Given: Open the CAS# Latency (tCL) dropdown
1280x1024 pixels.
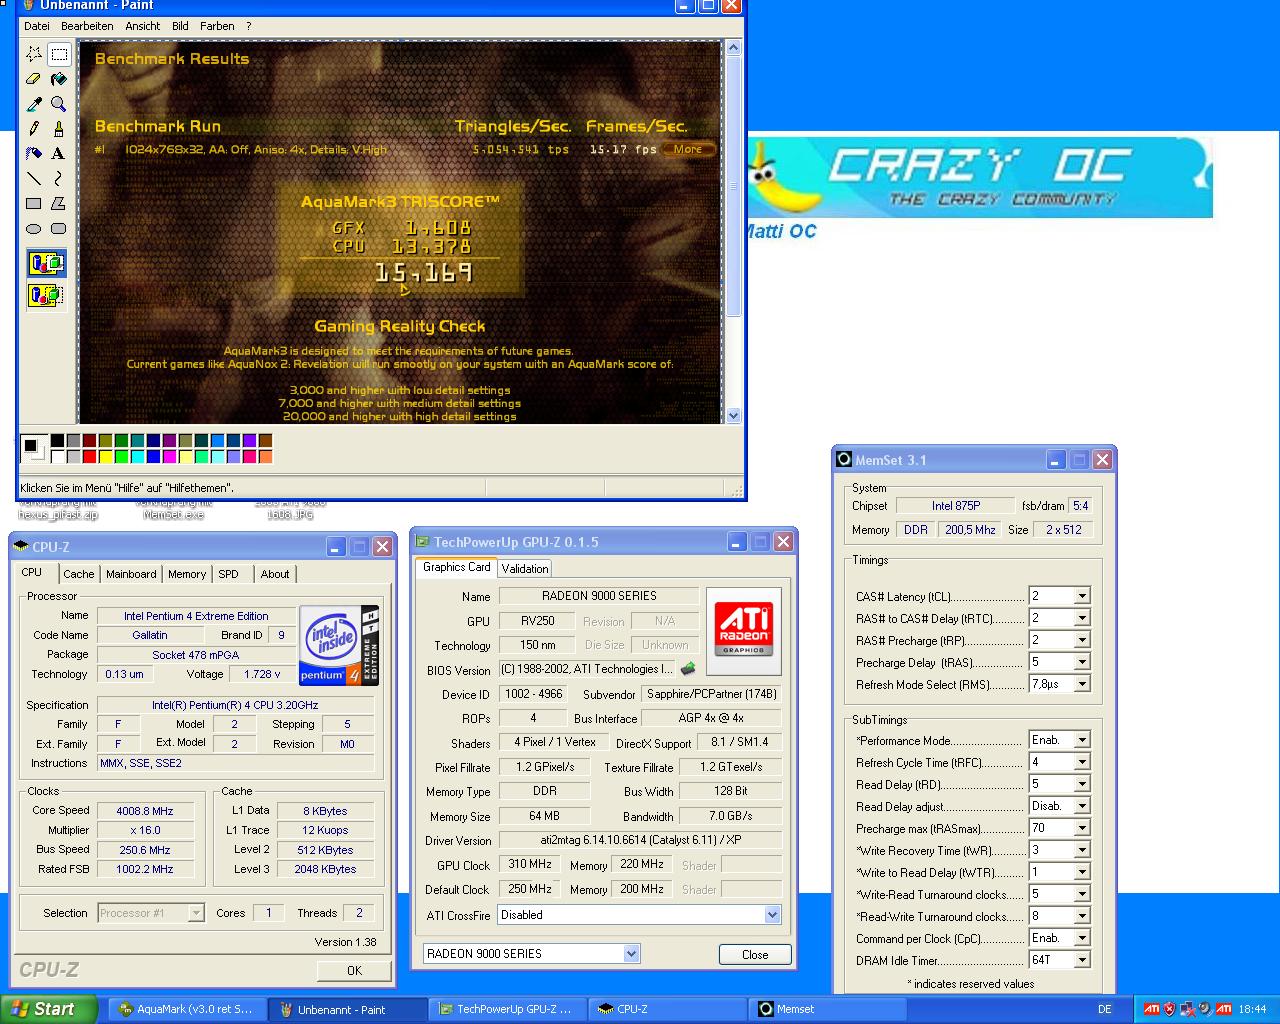Looking at the screenshot, I should [x=1081, y=596].
